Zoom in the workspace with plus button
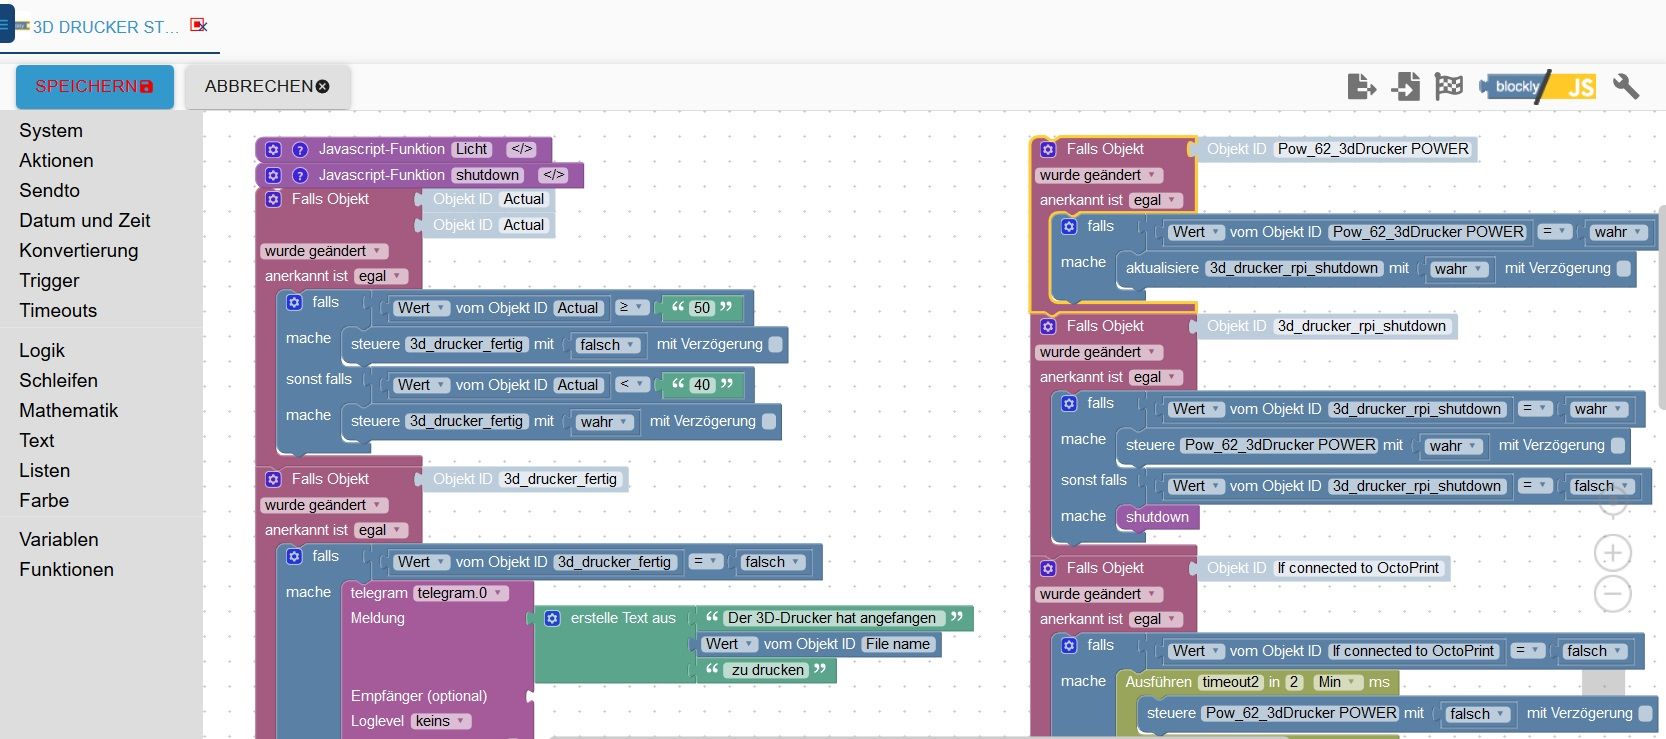Screen dimensions: 1666x739 (x=1612, y=552)
